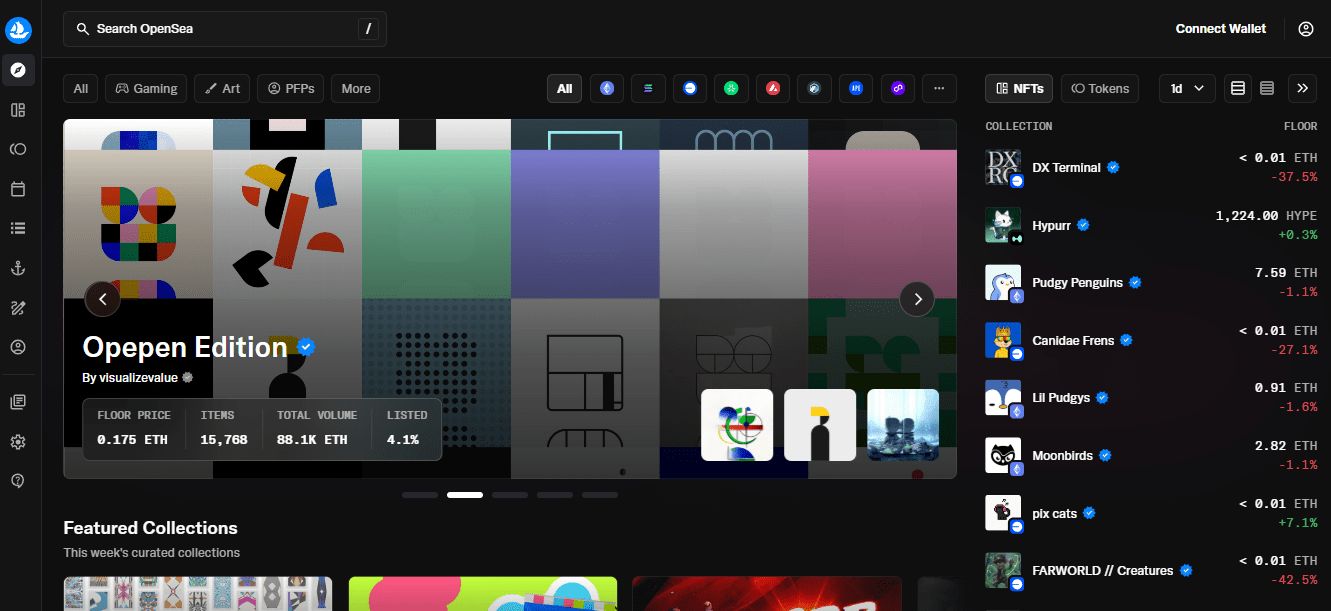Click the anchor icon in the sidebar
This screenshot has height=611, width=1331.
(x=18, y=268)
